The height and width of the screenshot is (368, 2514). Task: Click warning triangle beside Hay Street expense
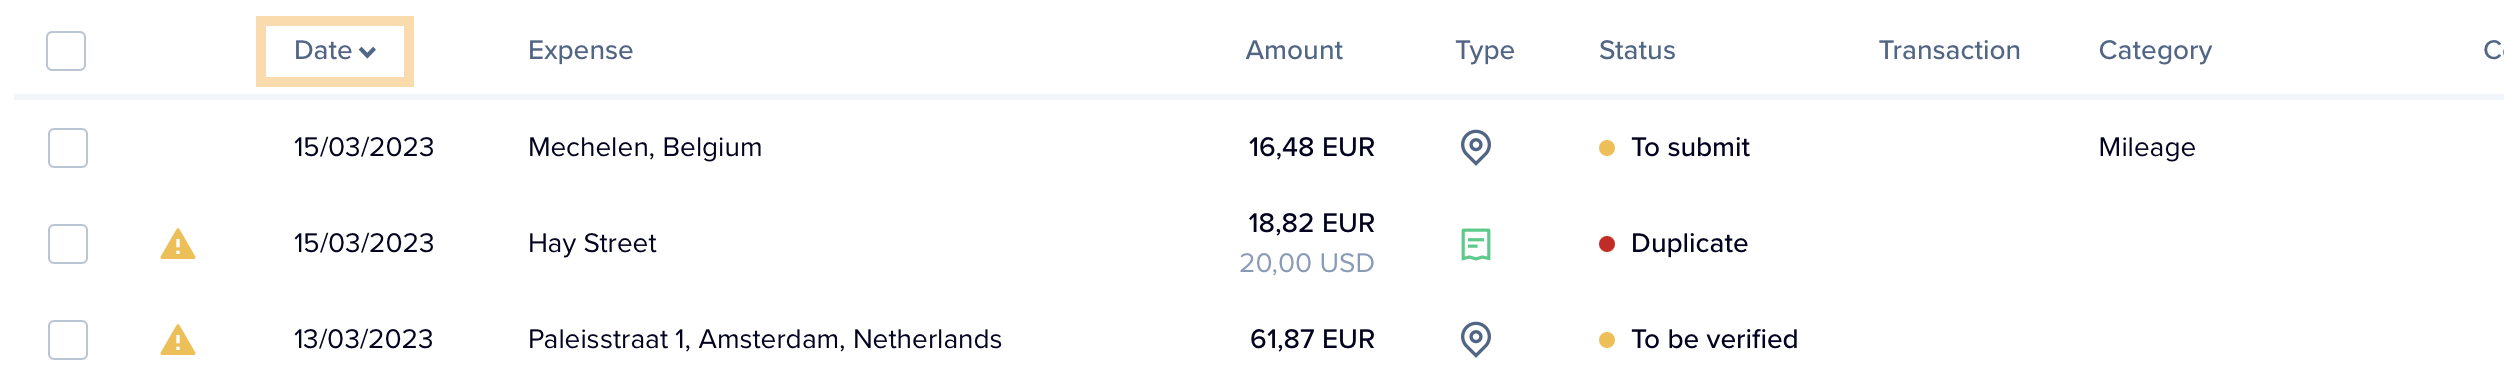(178, 244)
